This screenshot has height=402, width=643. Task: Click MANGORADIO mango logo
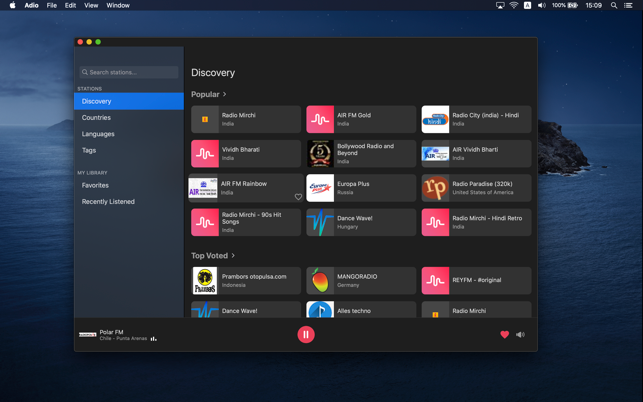(x=320, y=281)
